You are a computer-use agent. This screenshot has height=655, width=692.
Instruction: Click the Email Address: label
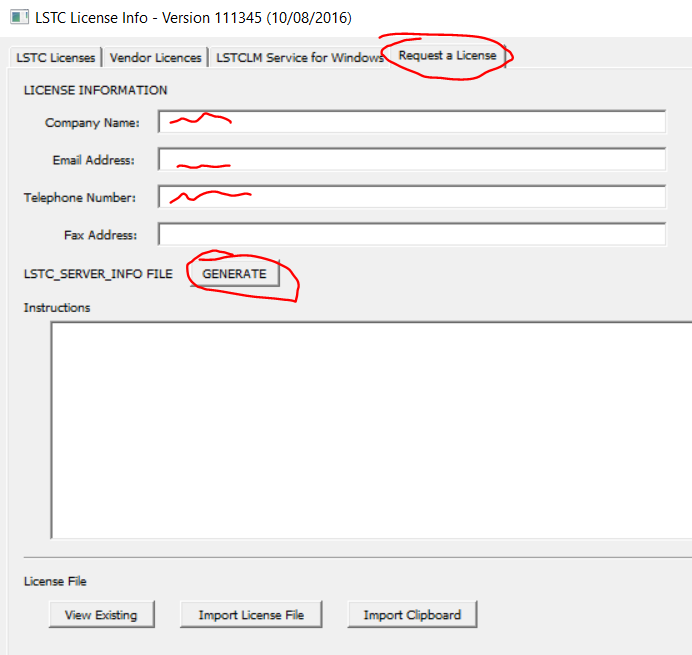[94, 160]
